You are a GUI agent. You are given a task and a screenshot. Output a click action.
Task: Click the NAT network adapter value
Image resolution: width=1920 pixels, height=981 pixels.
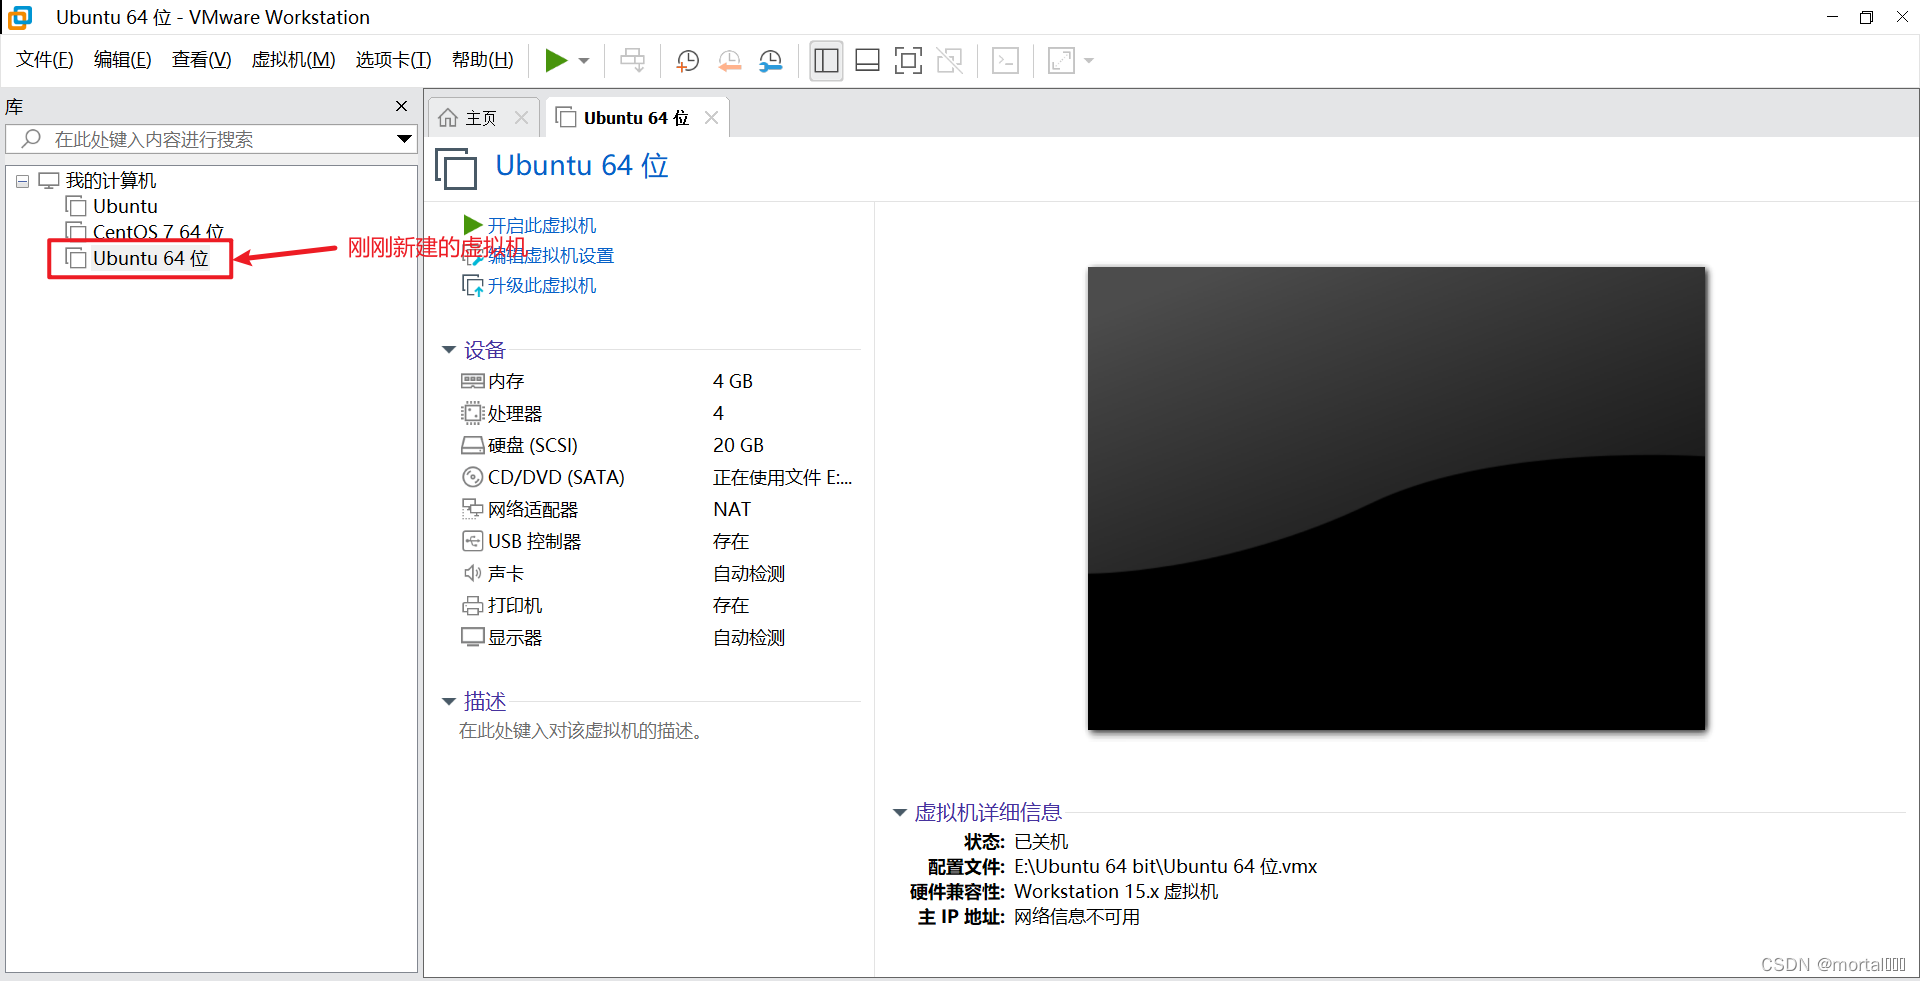click(x=732, y=509)
